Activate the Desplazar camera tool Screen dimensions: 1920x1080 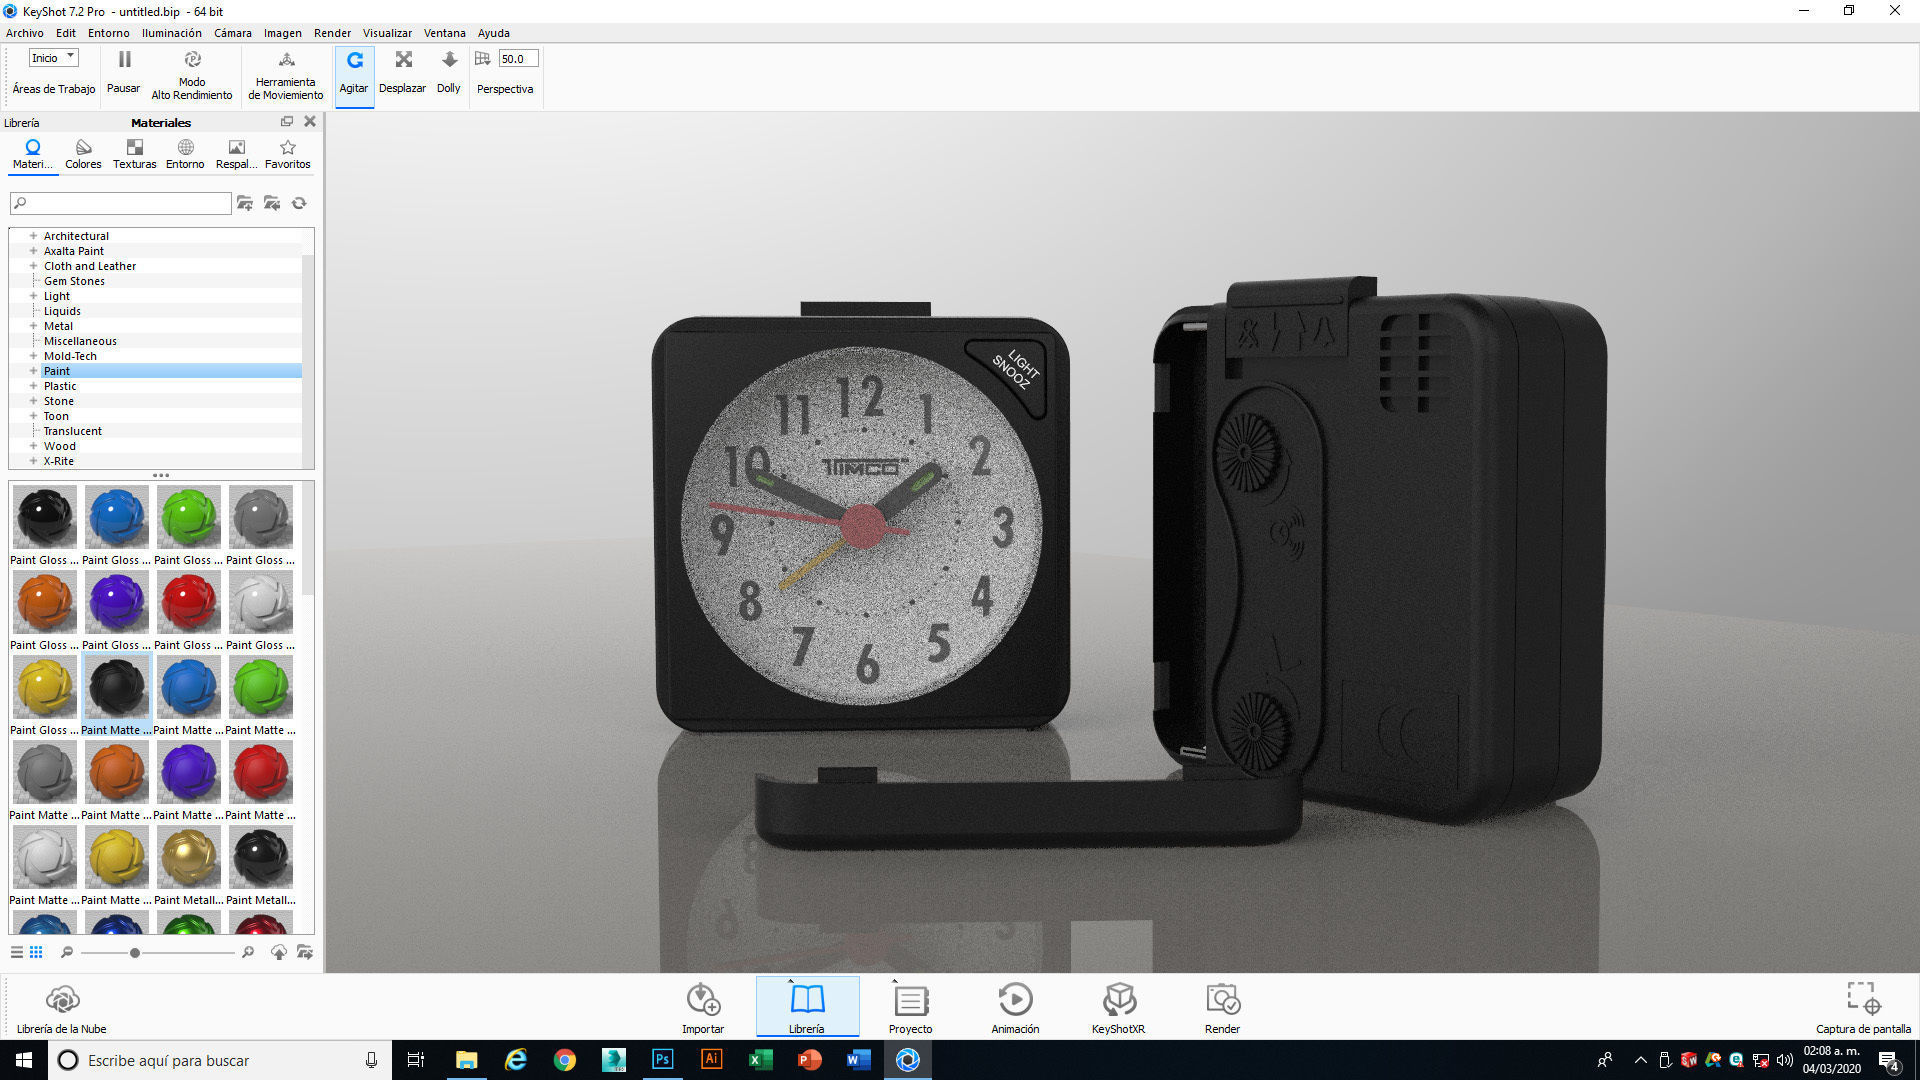(402, 73)
